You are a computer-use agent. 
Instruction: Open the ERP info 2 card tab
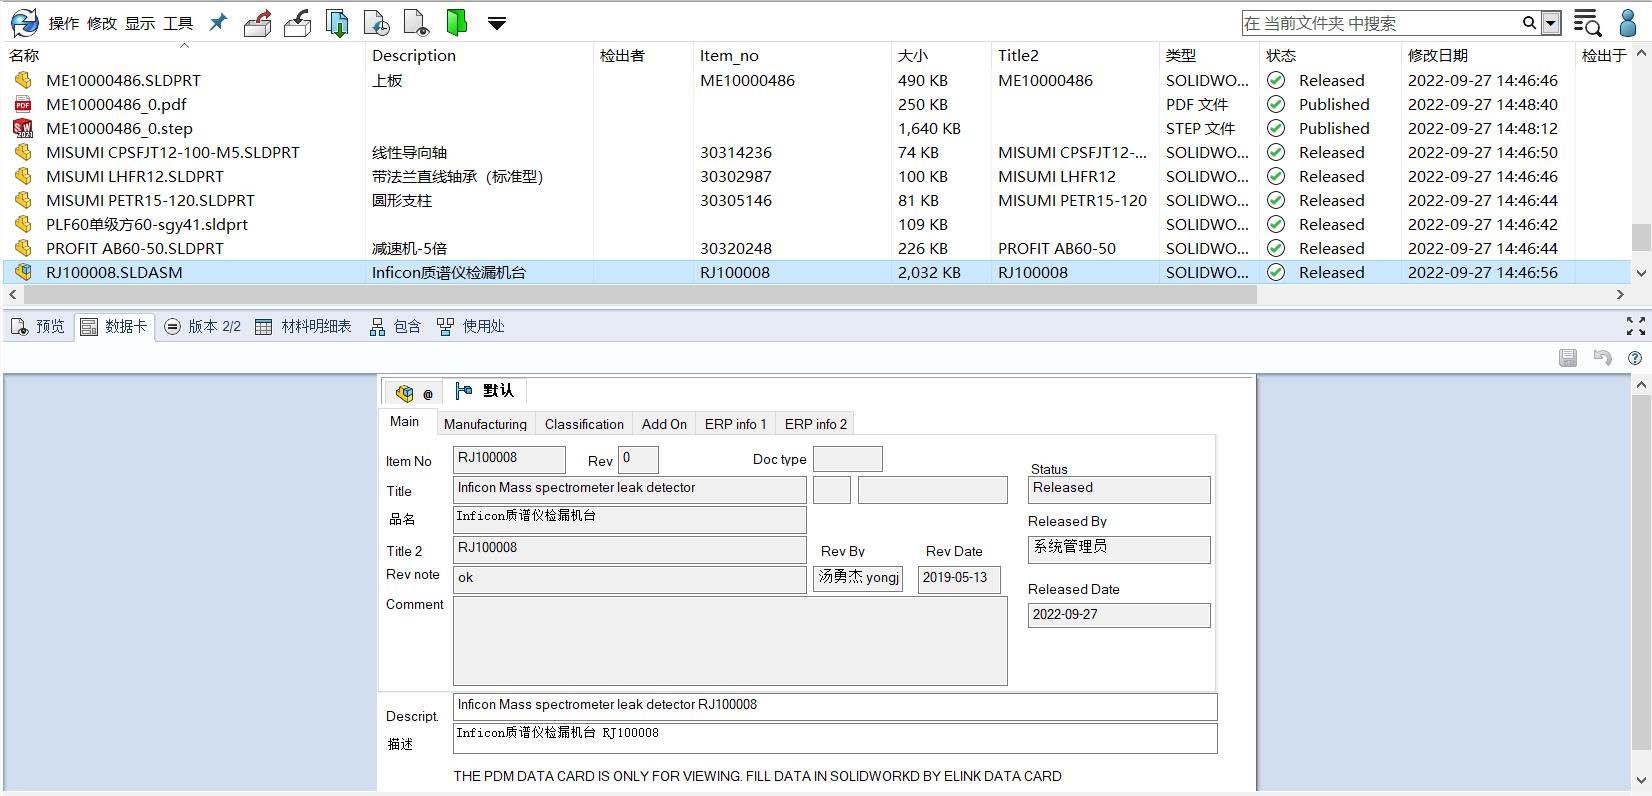[816, 424]
